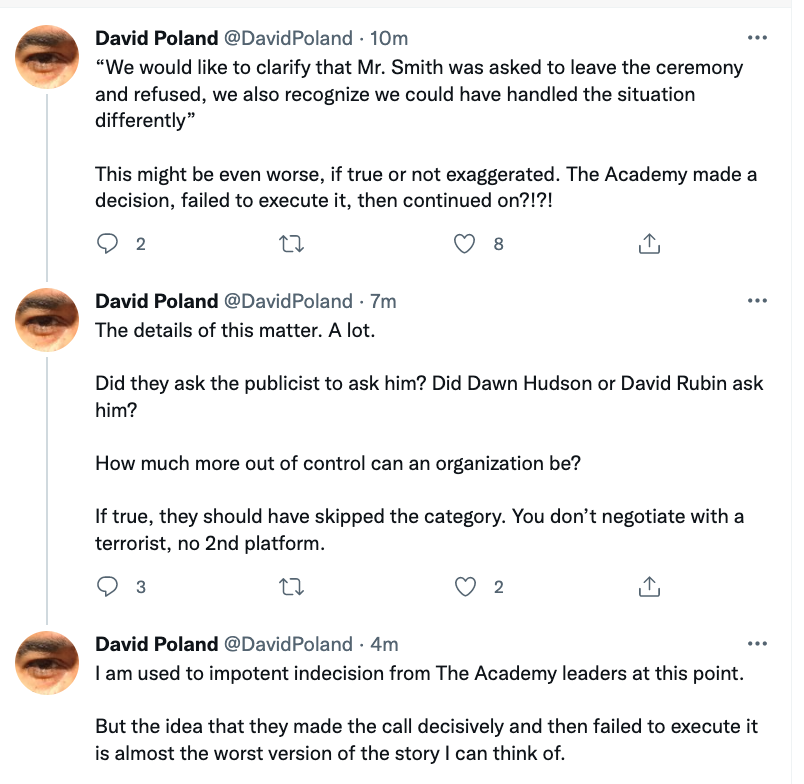Click @DavidPoland handle on the 7m tweet
The image size is (804, 784).
pyautogui.click(x=289, y=301)
